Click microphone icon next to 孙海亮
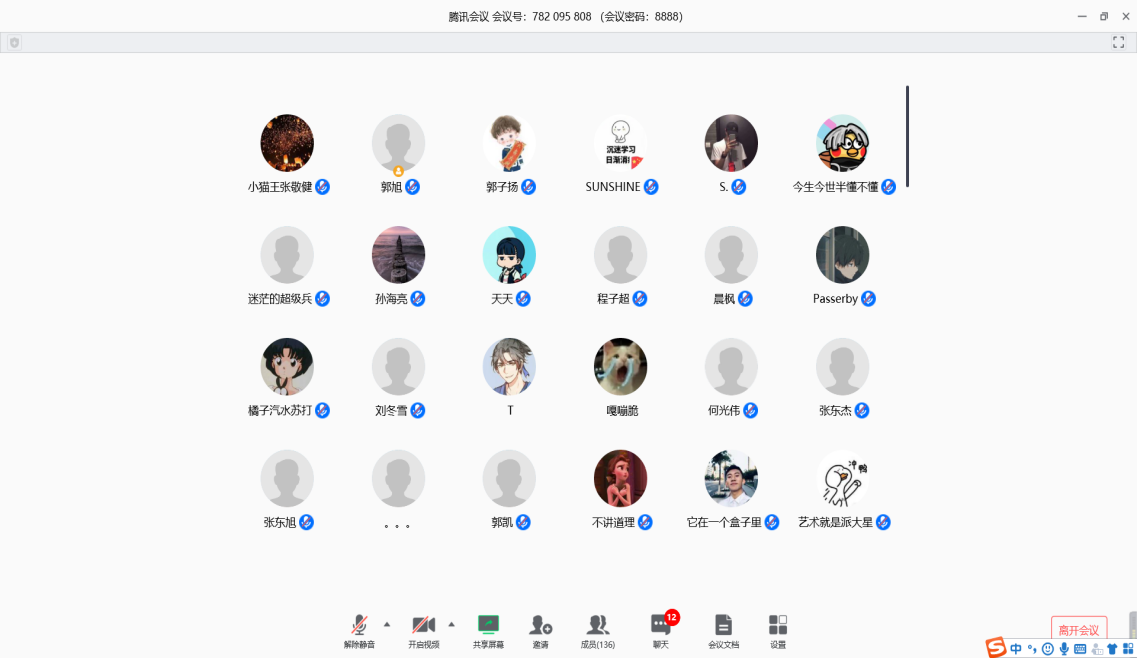This screenshot has width=1137, height=658. 418,299
